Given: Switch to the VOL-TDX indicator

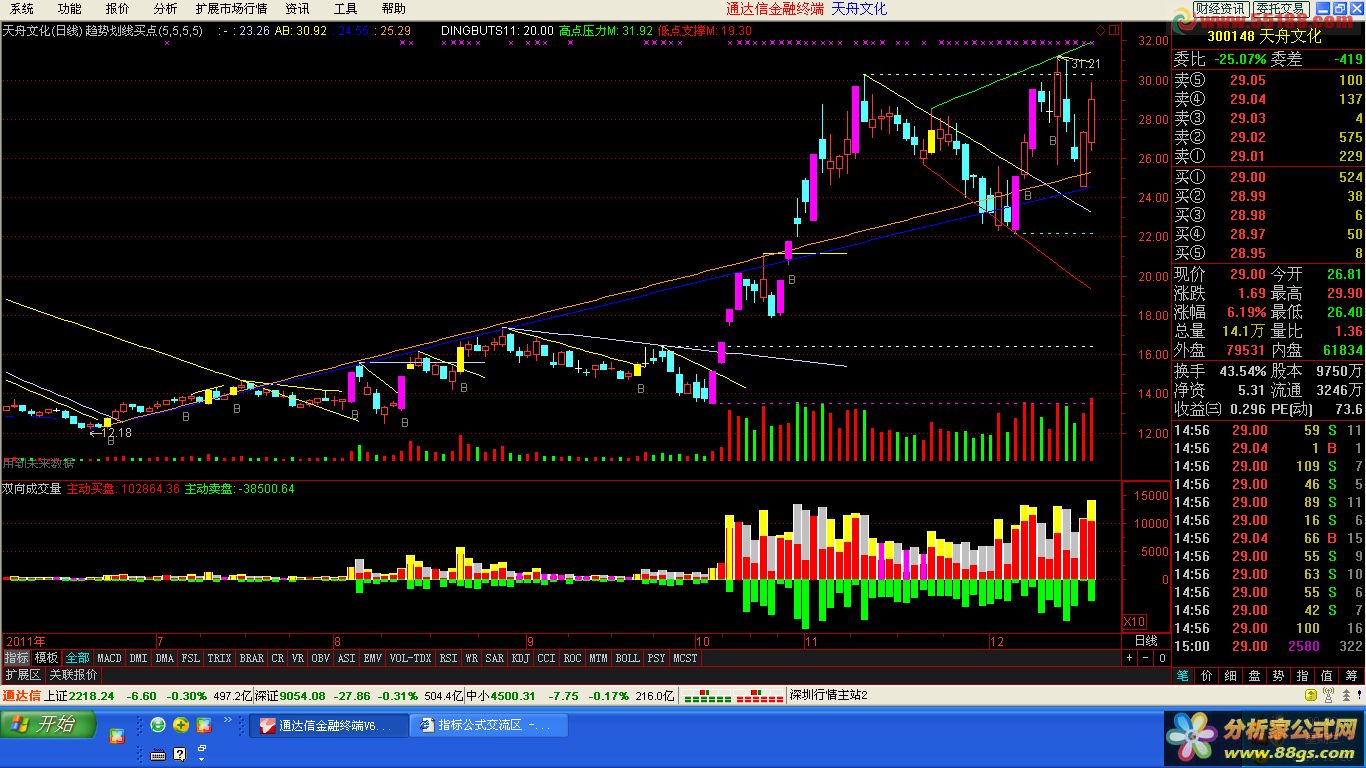Looking at the screenshot, I should click(410, 658).
